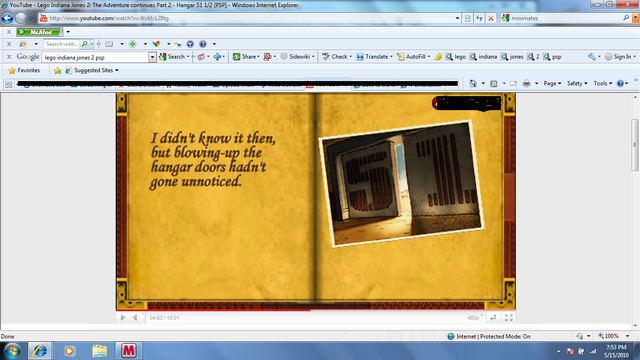Click the add to favorites bar star icon

tap(58, 71)
